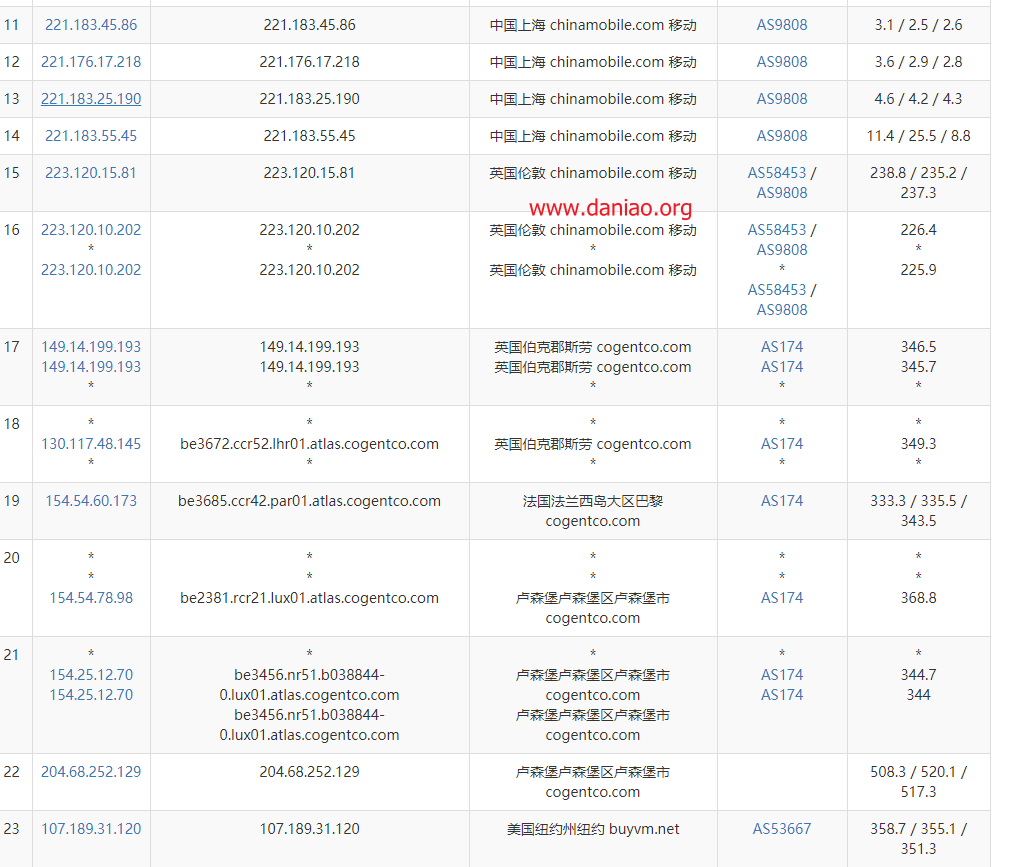
Task: Click AS174 link in row 20
Action: coord(782,598)
